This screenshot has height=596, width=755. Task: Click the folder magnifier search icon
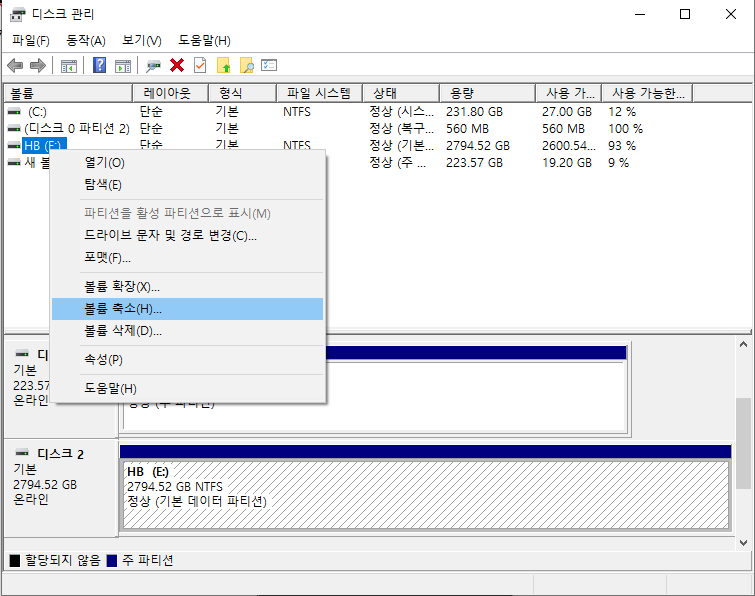pyautogui.click(x=247, y=65)
